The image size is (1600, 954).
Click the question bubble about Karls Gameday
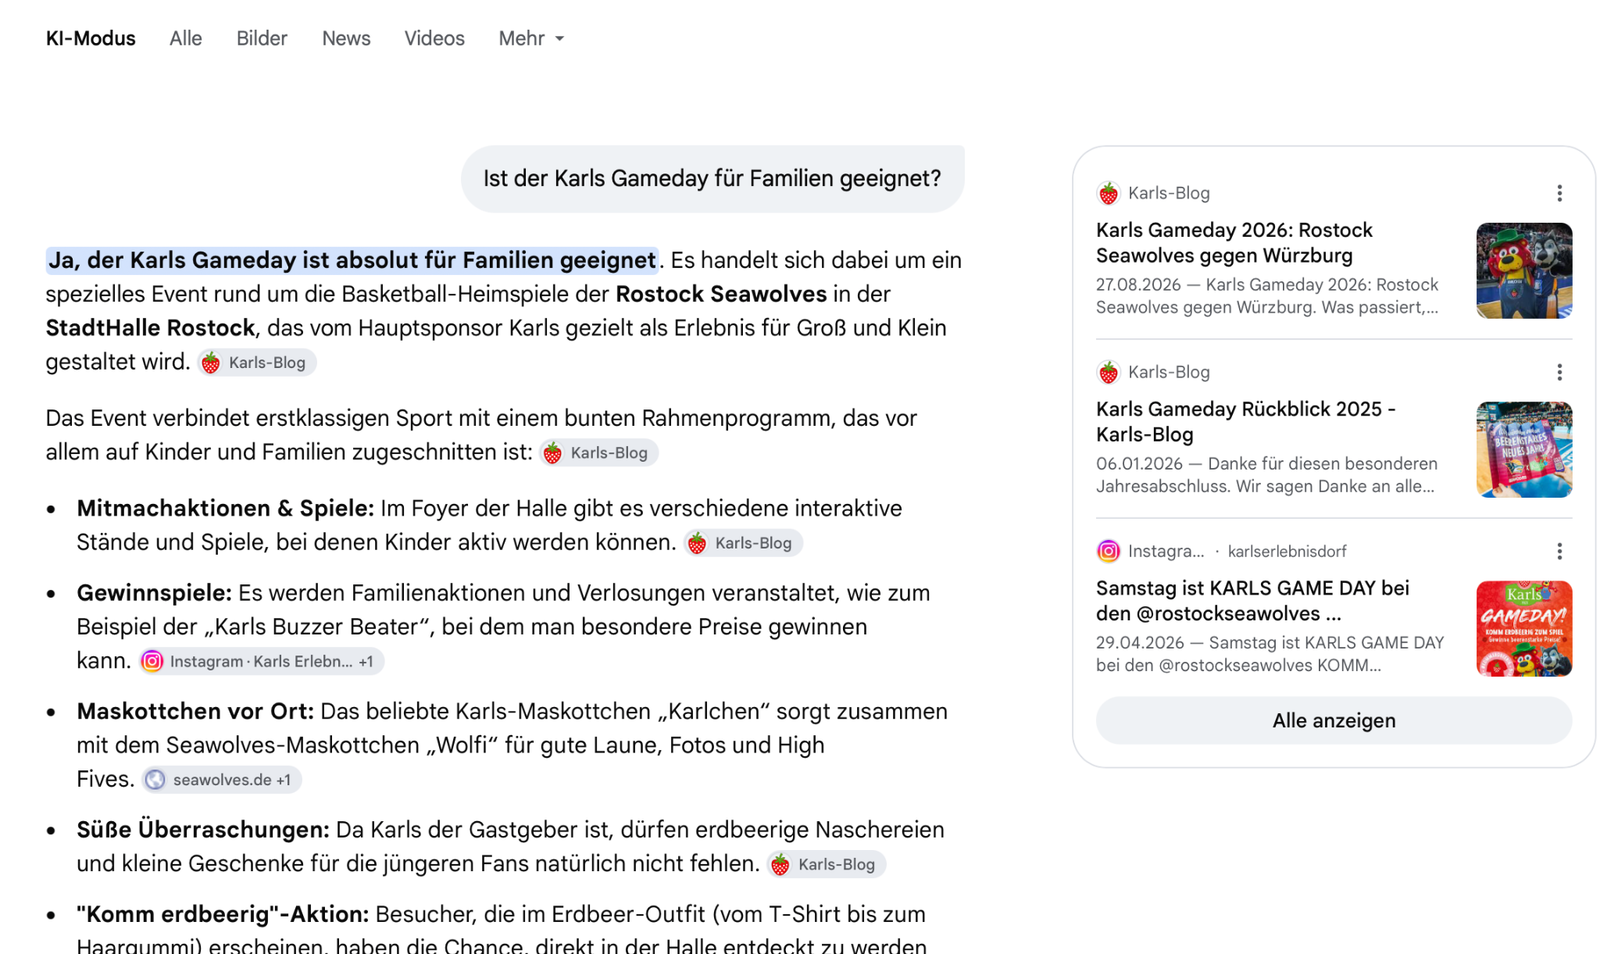coord(712,179)
